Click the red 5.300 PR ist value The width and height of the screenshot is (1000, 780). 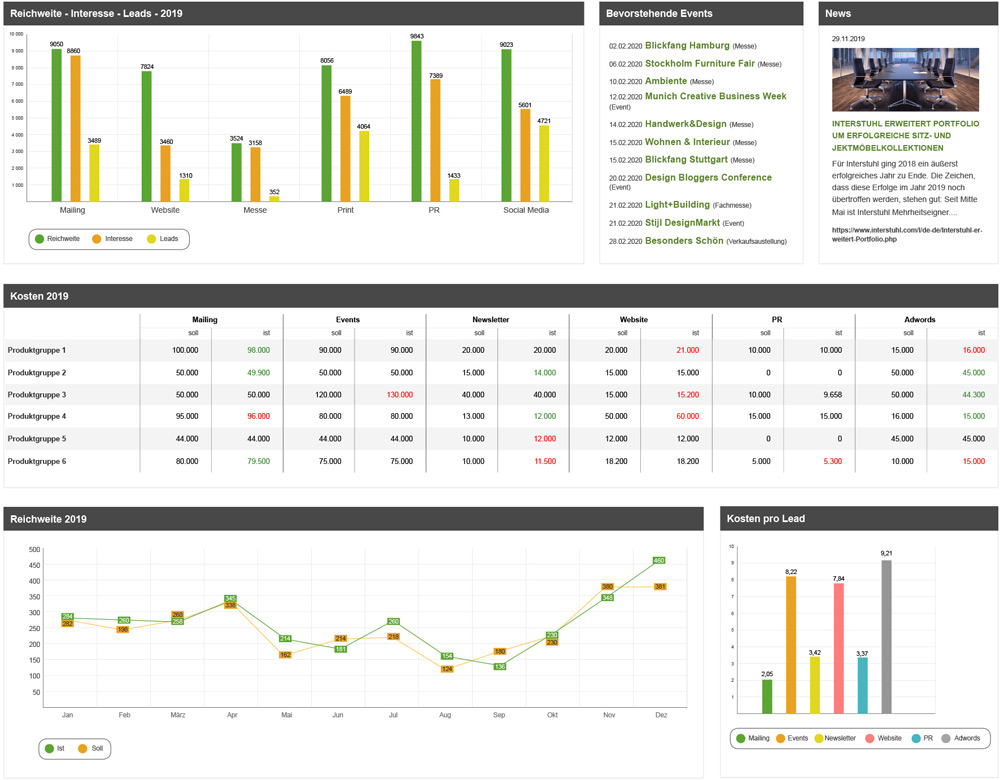pos(832,461)
